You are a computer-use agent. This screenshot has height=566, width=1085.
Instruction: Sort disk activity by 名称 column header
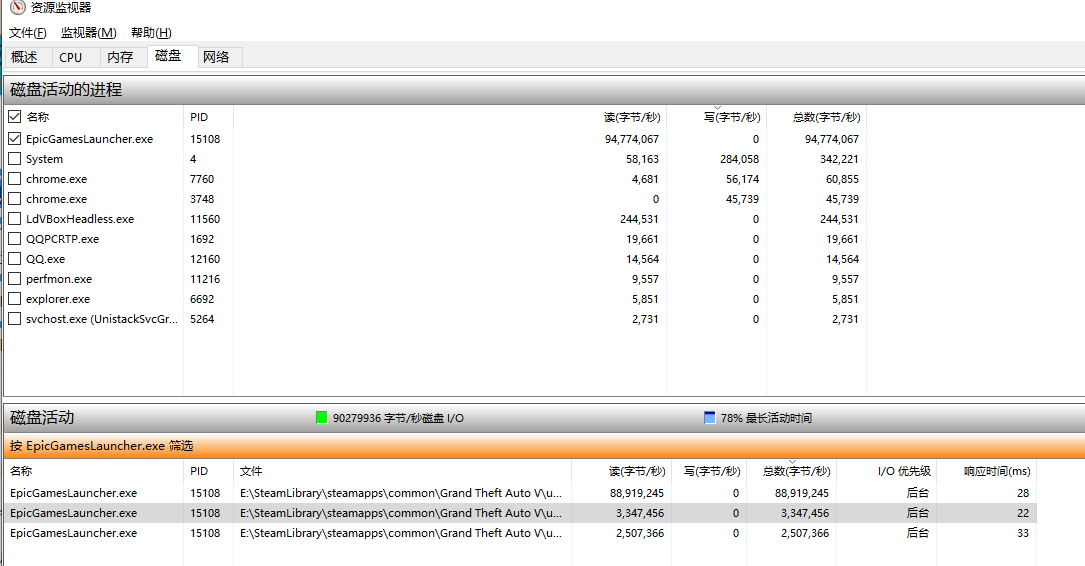click(93, 471)
